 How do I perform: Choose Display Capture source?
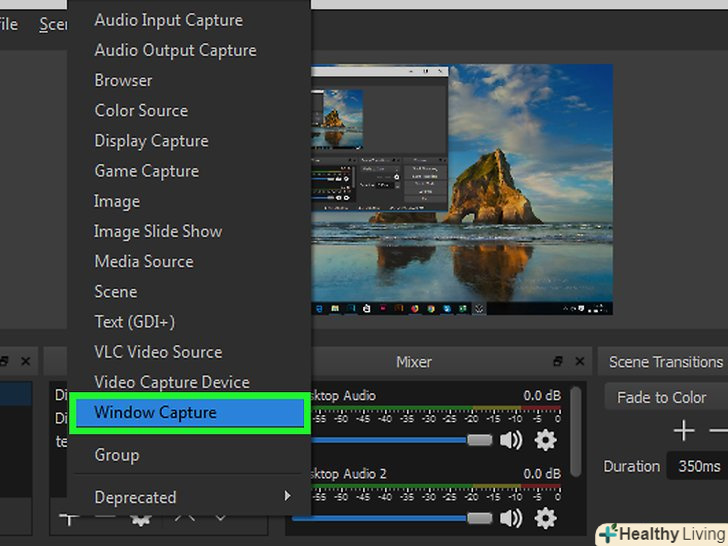pyautogui.click(x=151, y=141)
